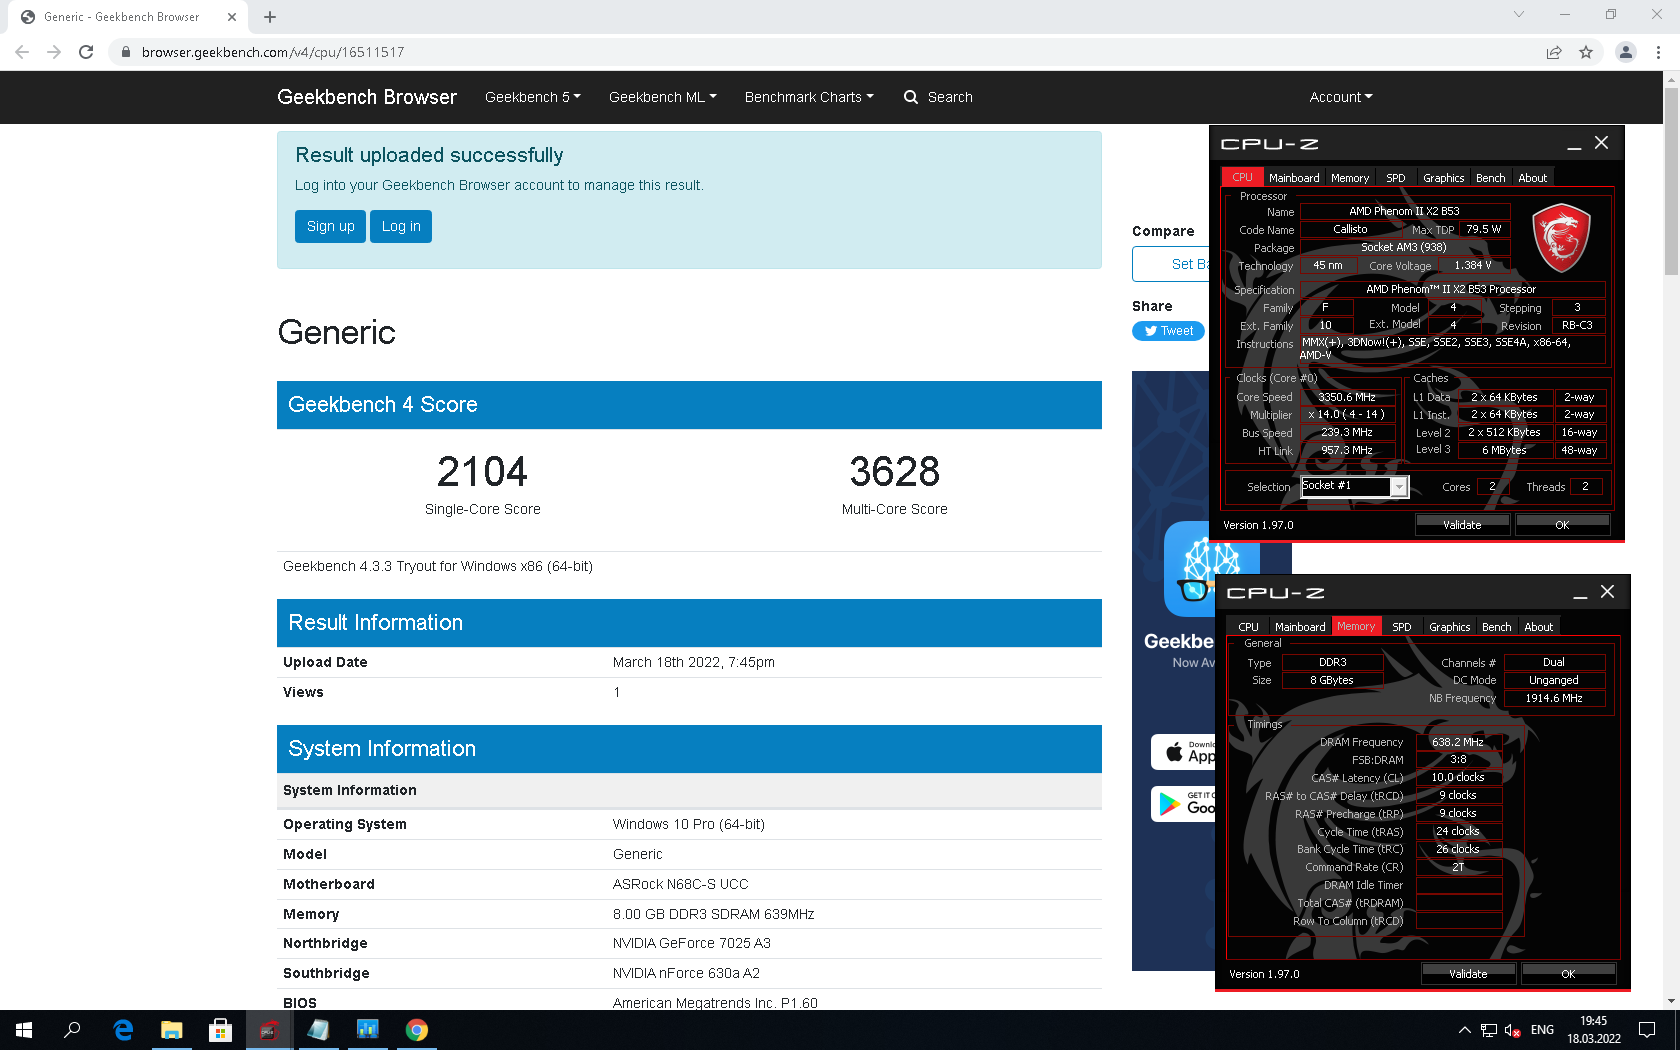
Task: Open Microsoft Store from taskbar
Action: [x=221, y=1030]
